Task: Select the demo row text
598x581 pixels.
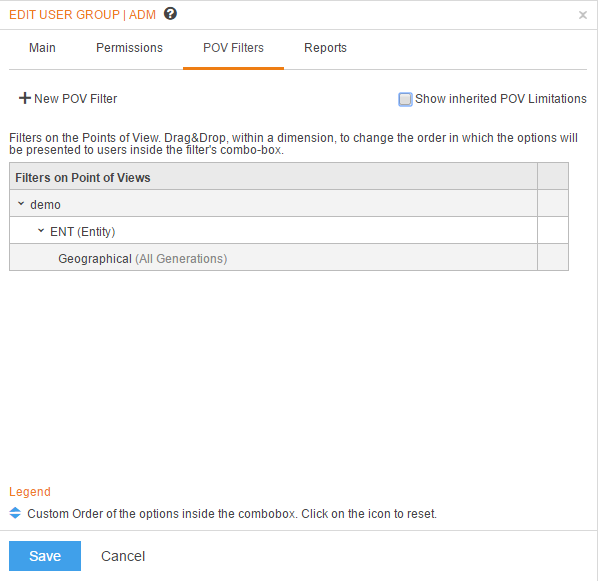Action: pos(45,205)
